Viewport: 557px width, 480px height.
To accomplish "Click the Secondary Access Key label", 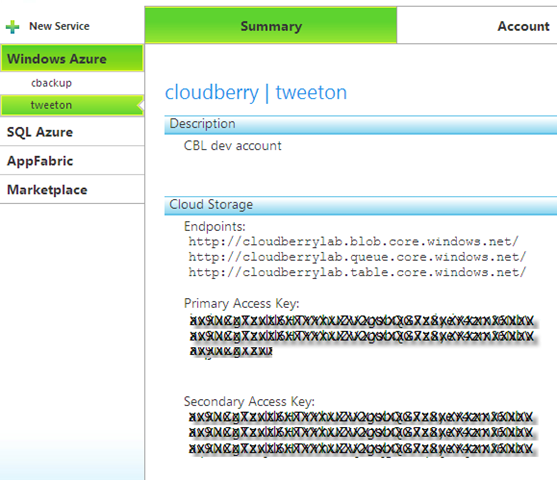I will click(x=249, y=401).
